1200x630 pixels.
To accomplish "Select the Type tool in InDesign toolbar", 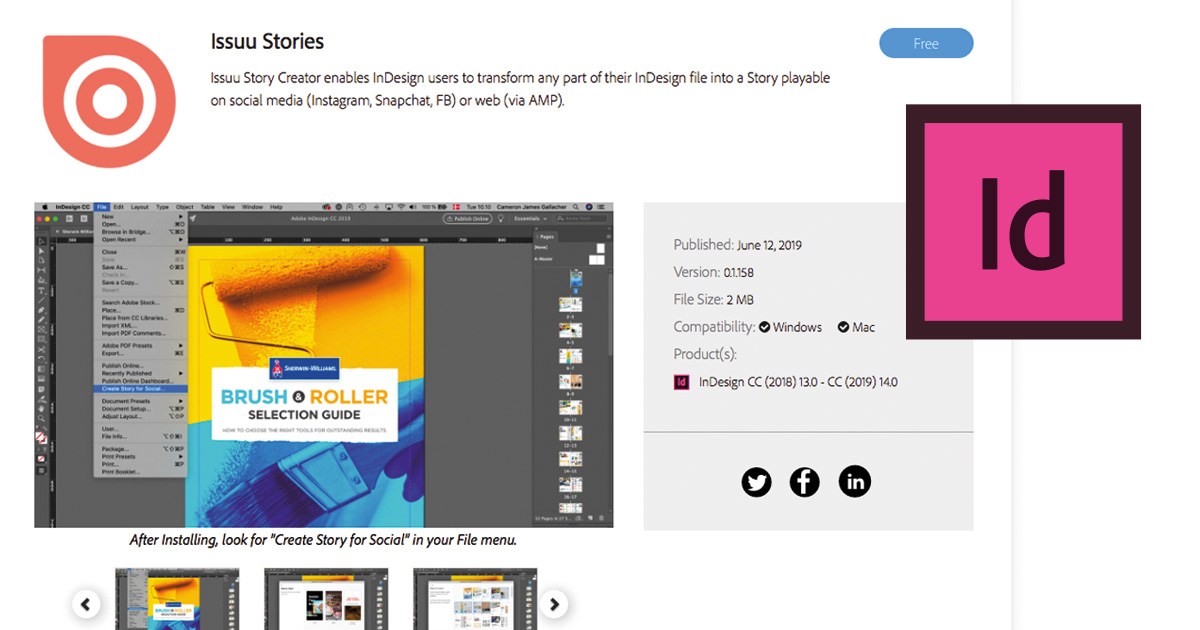I will click(x=41, y=292).
